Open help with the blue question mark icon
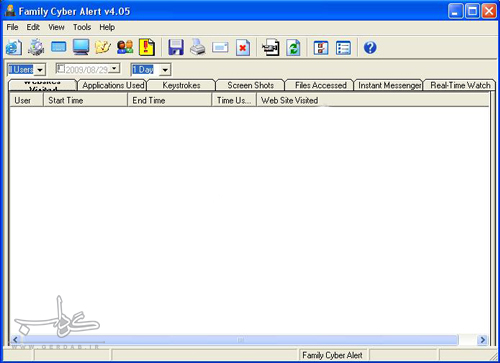Screen dimensions: 500x363 pyautogui.click(x=370, y=48)
